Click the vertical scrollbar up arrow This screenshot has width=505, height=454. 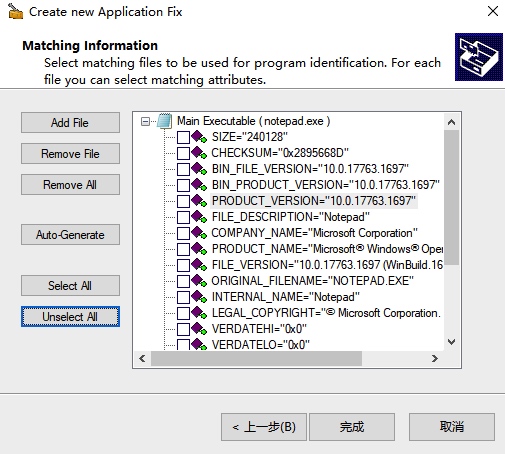tap(452, 122)
